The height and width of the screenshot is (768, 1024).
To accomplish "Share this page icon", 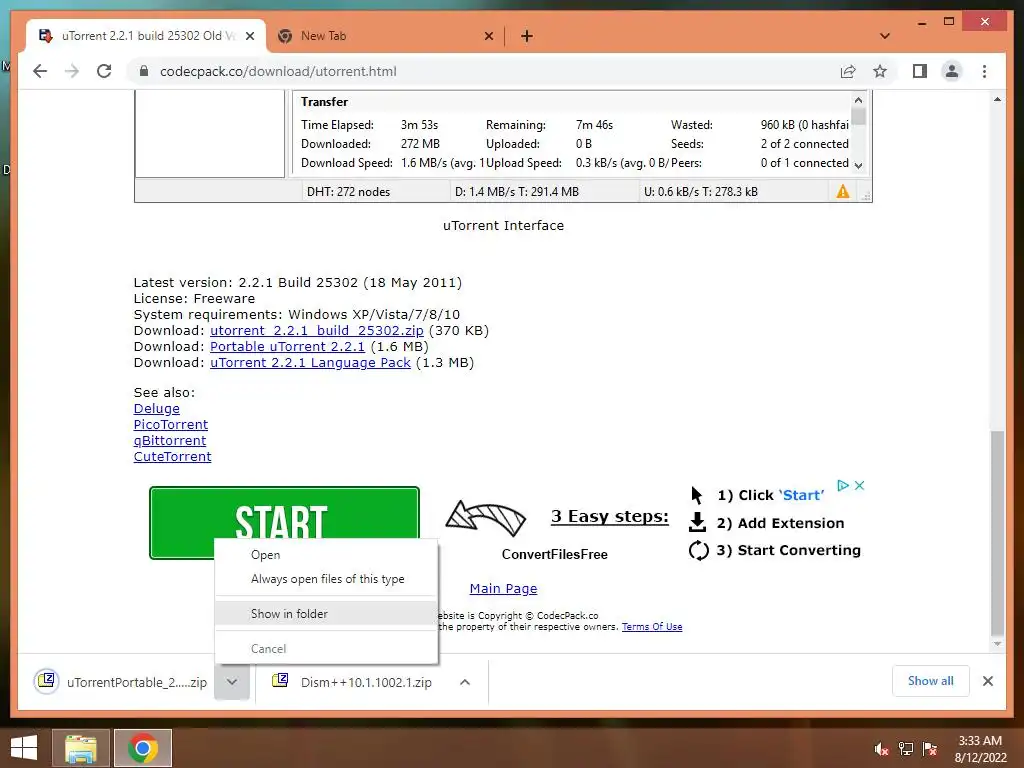I will tap(848, 71).
